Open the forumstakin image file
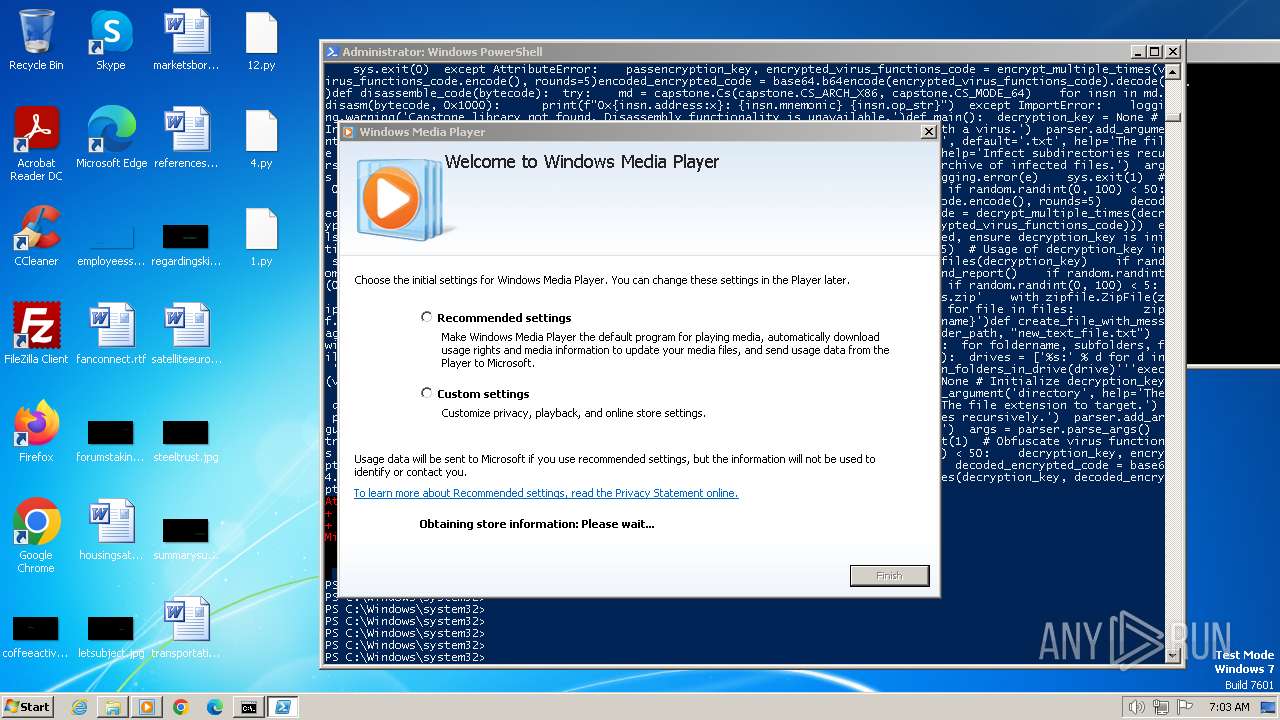The height and width of the screenshot is (720, 1280). click(x=111, y=440)
